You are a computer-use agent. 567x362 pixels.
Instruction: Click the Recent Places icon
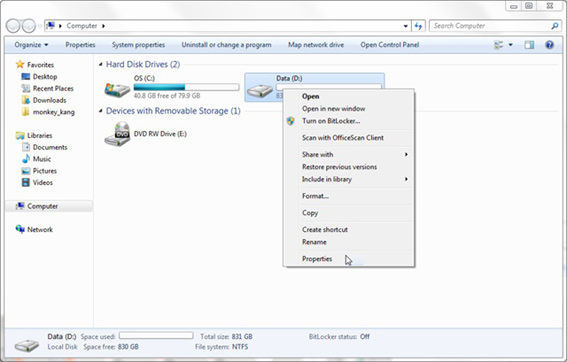[x=25, y=88]
